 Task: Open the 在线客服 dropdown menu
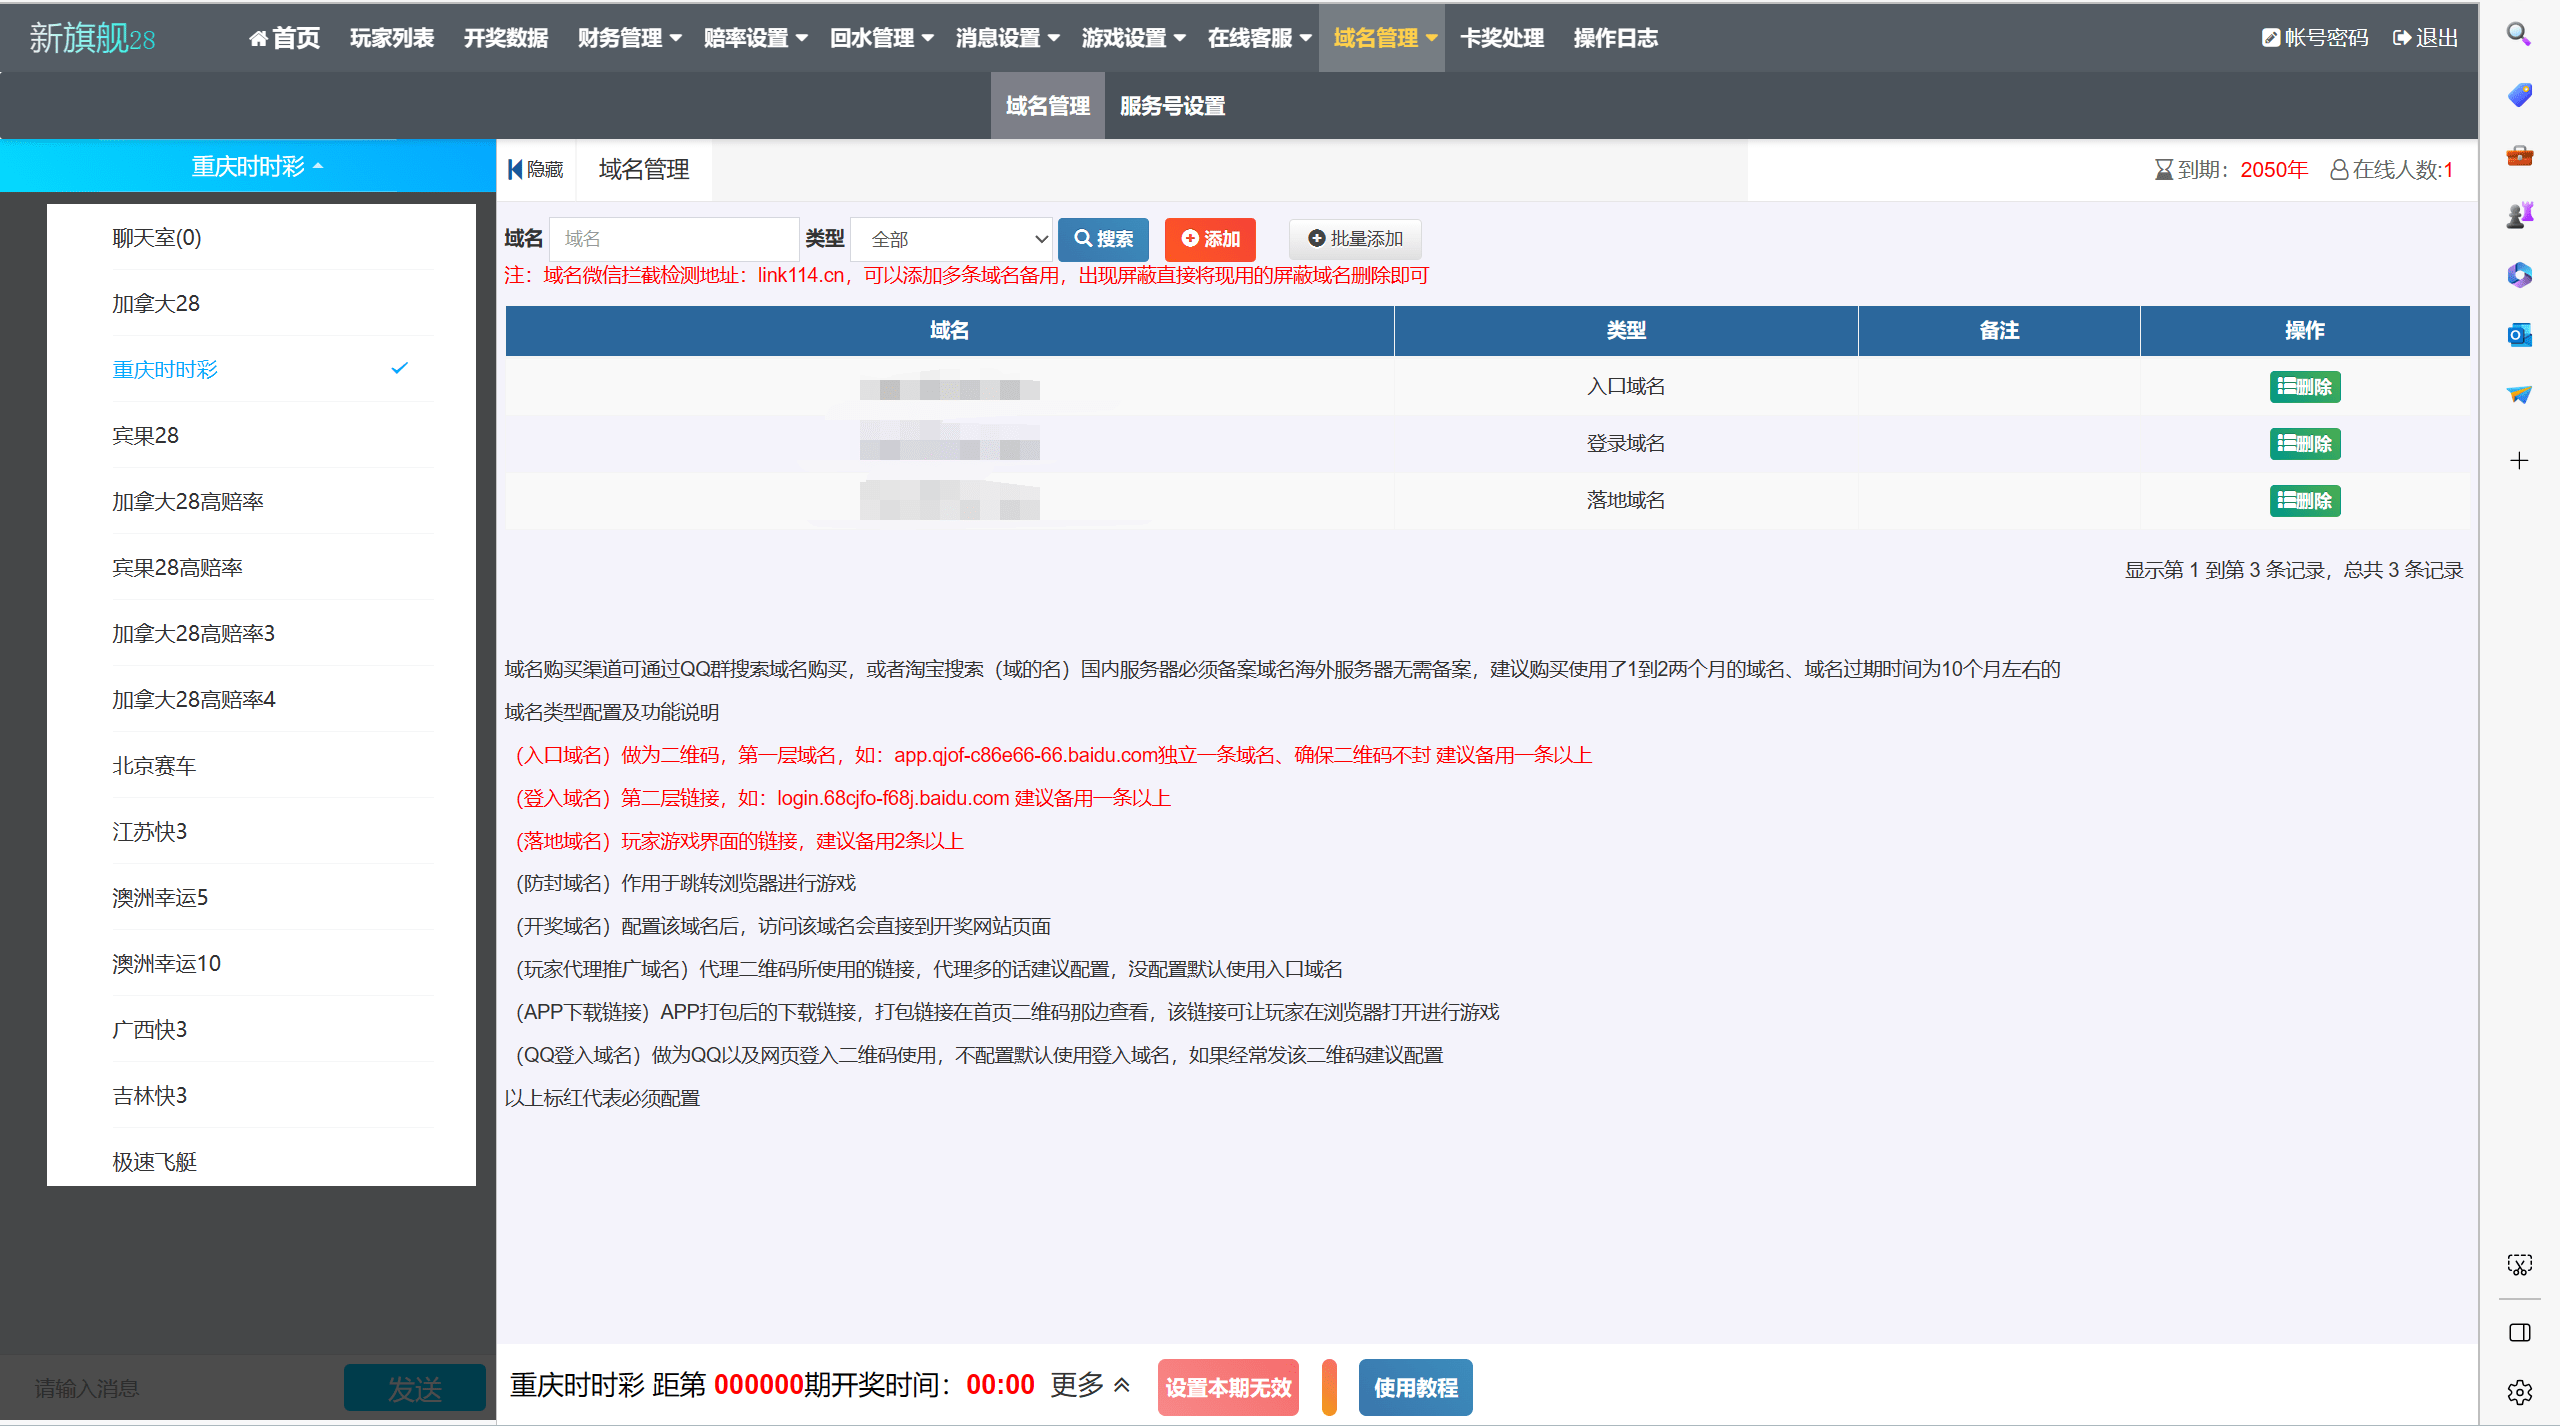(x=1260, y=38)
